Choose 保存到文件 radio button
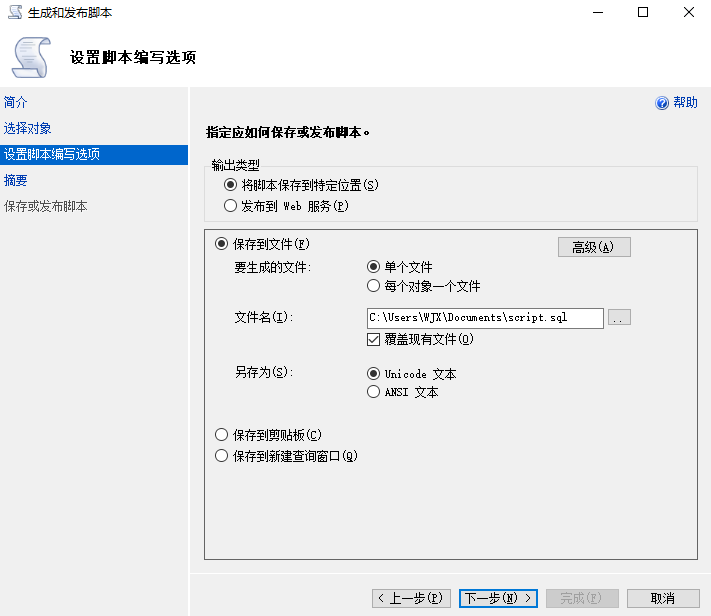Image resolution: width=711 pixels, height=616 pixels. (x=221, y=244)
